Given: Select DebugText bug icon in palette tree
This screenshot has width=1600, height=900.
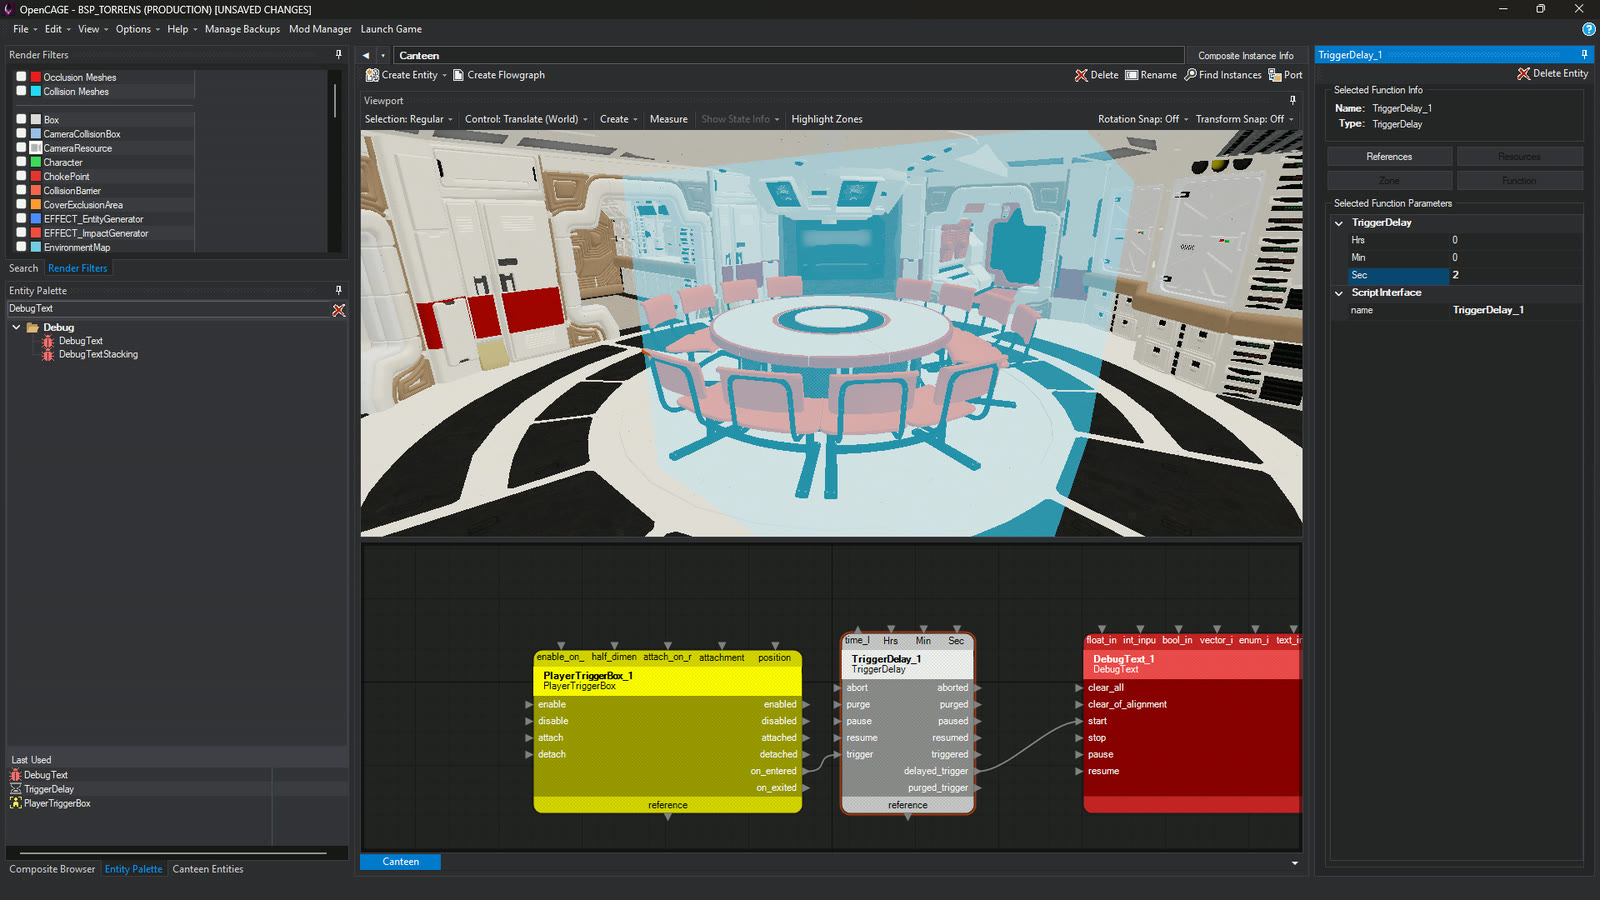Looking at the screenshot, I should tap(47, 341).
